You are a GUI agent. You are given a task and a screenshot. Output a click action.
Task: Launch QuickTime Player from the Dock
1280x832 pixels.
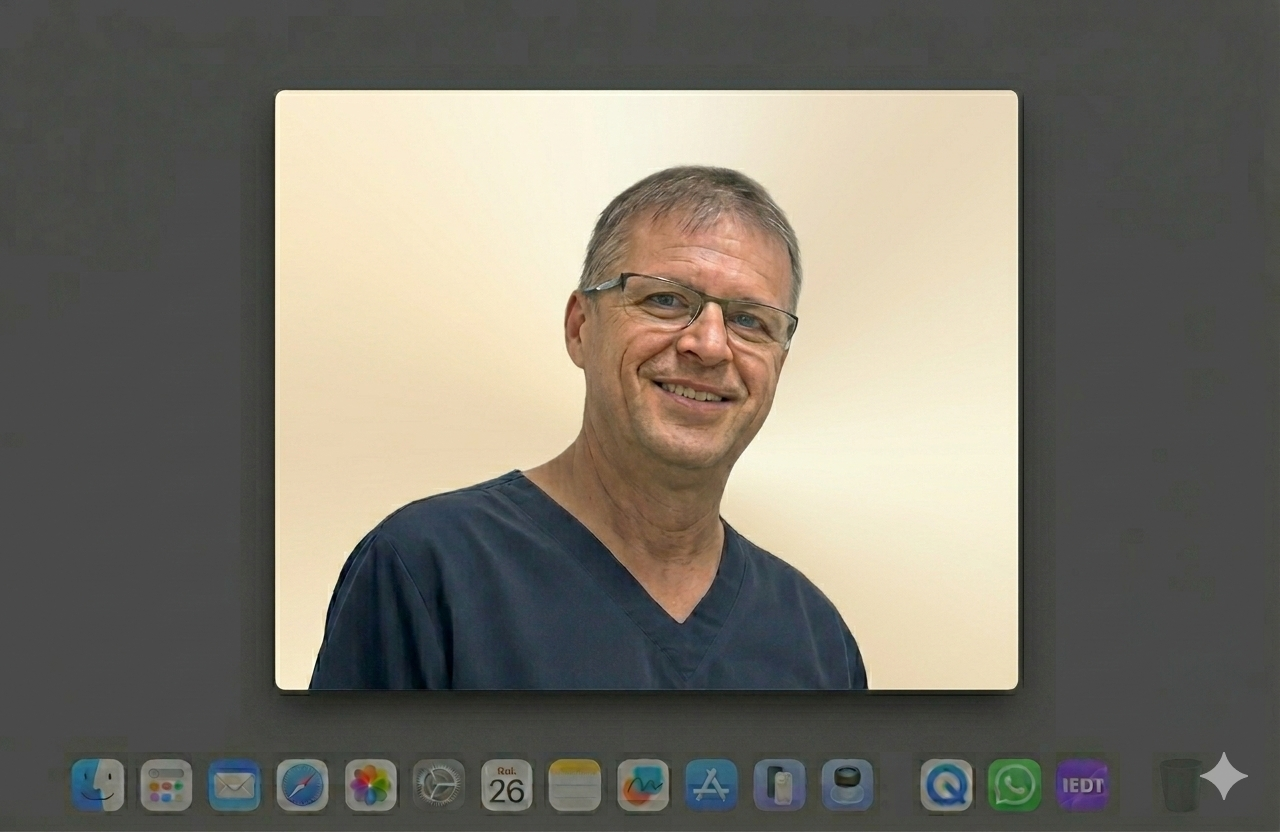tap(947, 785)
